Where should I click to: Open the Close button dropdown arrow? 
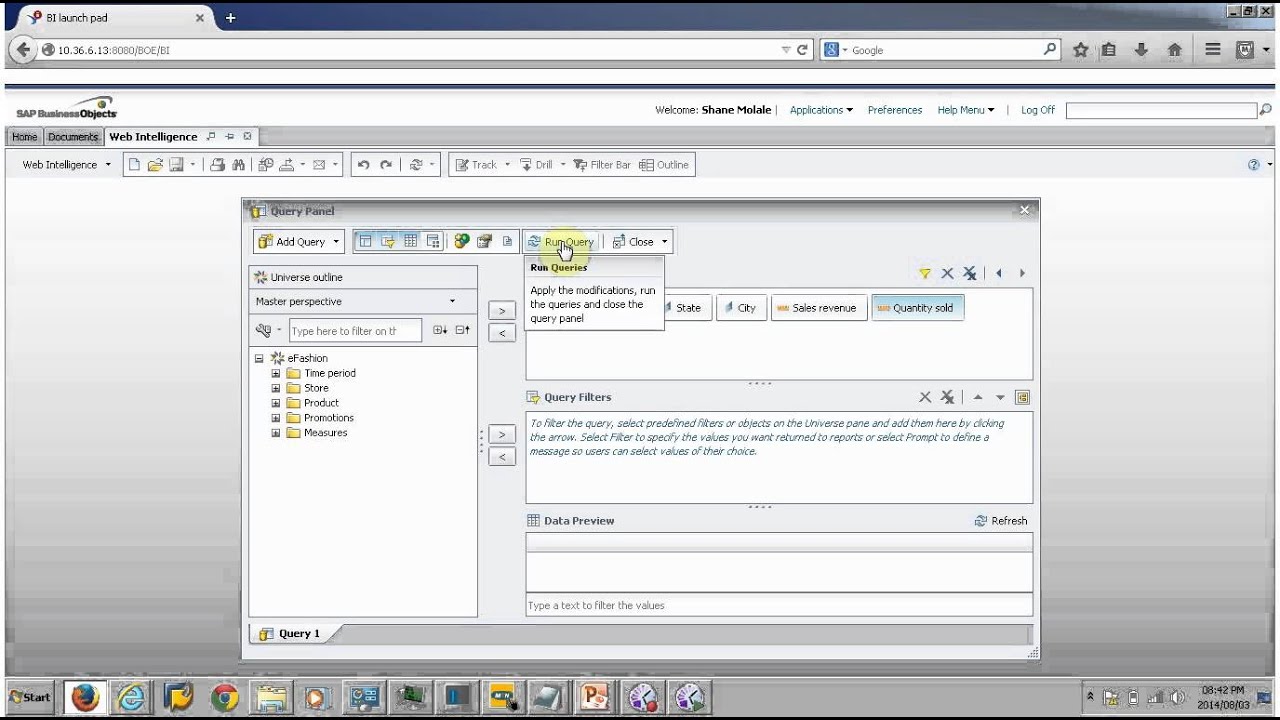pos(664,242)
